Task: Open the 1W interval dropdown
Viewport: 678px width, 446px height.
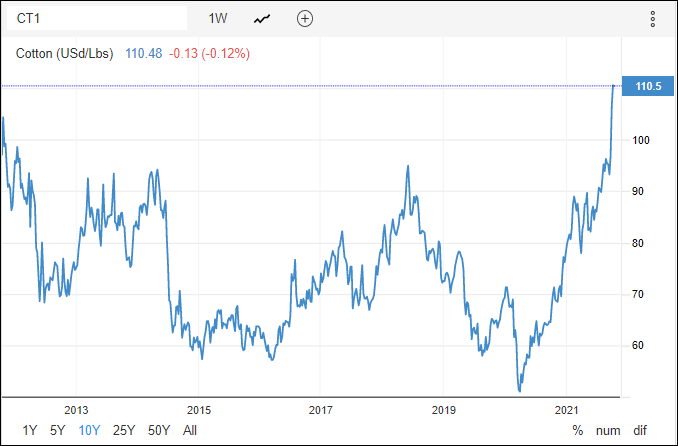Action: click(x=218, y=18)
